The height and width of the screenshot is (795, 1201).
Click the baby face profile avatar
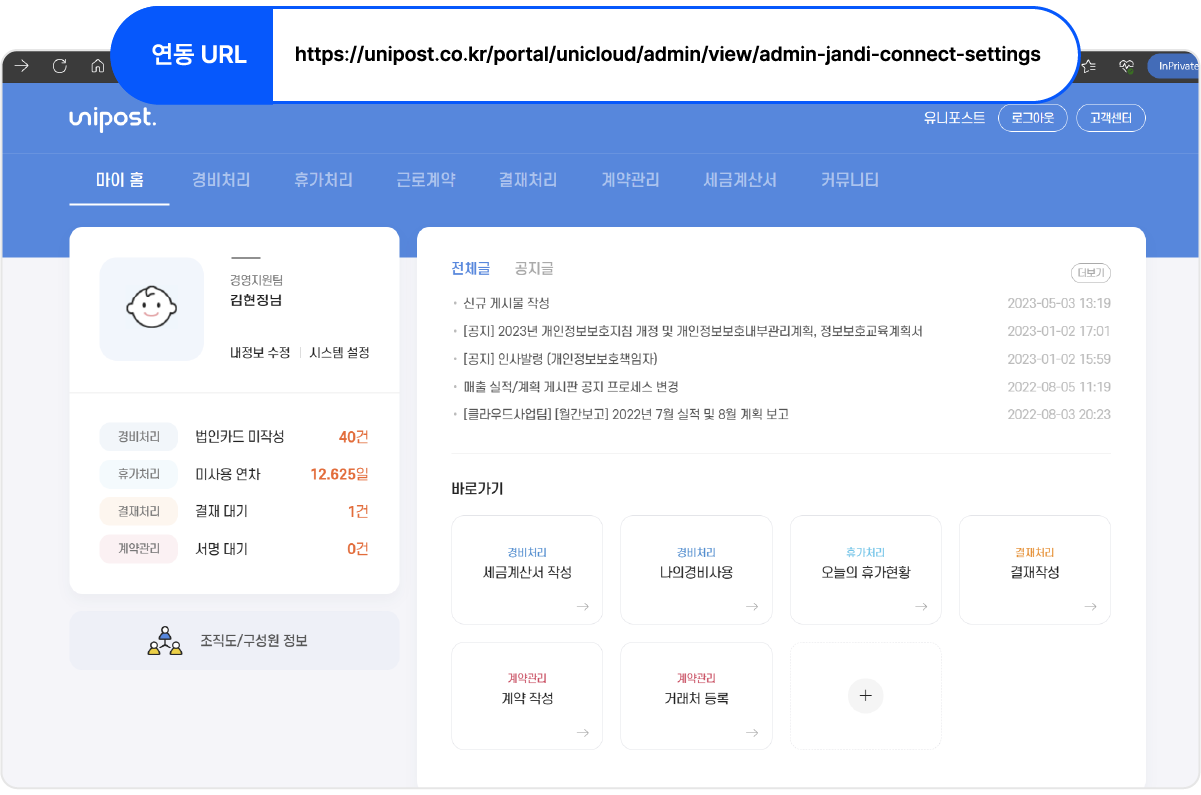pyautogui.click(x=151, y=308)
